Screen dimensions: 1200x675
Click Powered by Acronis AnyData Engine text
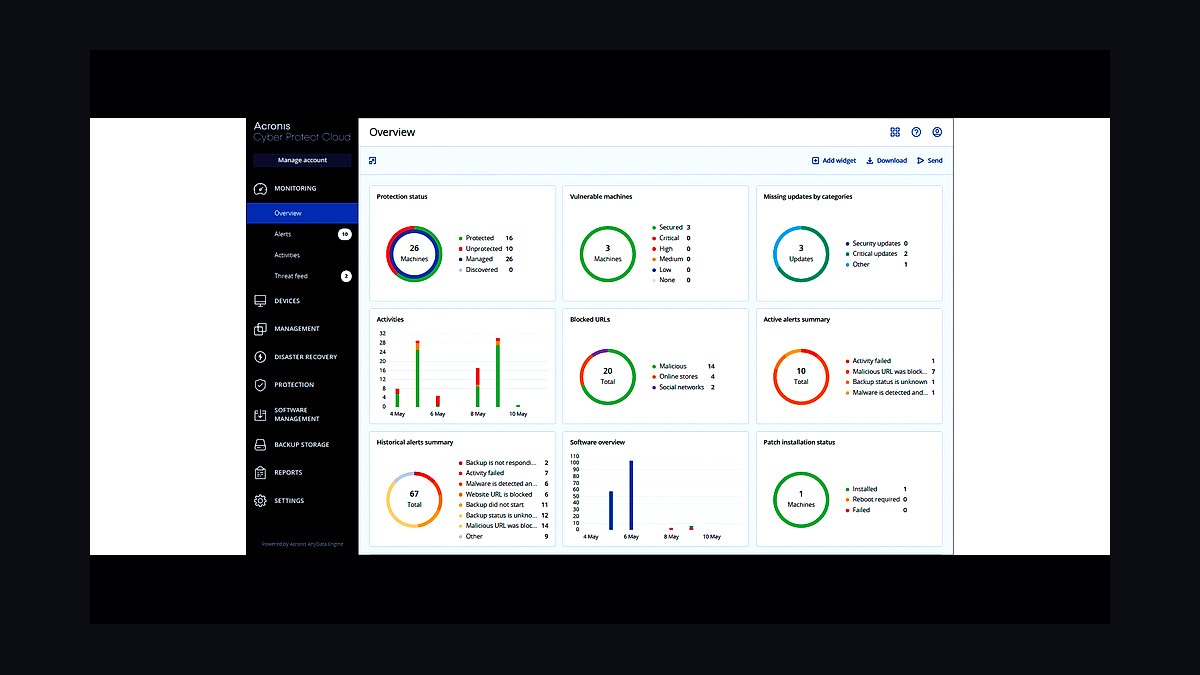coord(302,544)
